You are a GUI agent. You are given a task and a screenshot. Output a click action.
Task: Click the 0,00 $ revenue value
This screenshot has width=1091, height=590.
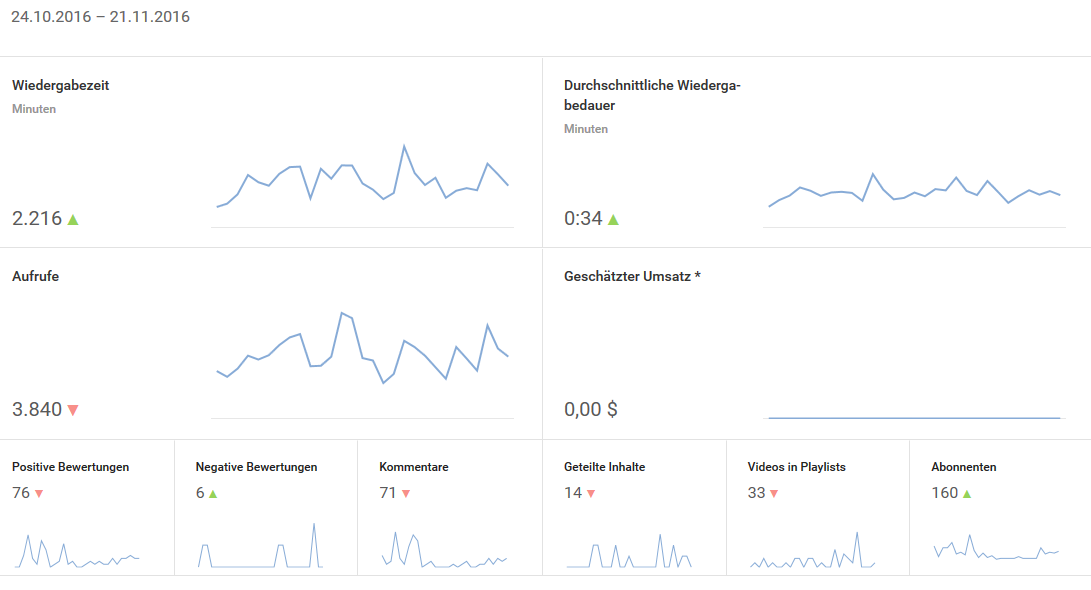pyautogui.click(x=591, y=410)
